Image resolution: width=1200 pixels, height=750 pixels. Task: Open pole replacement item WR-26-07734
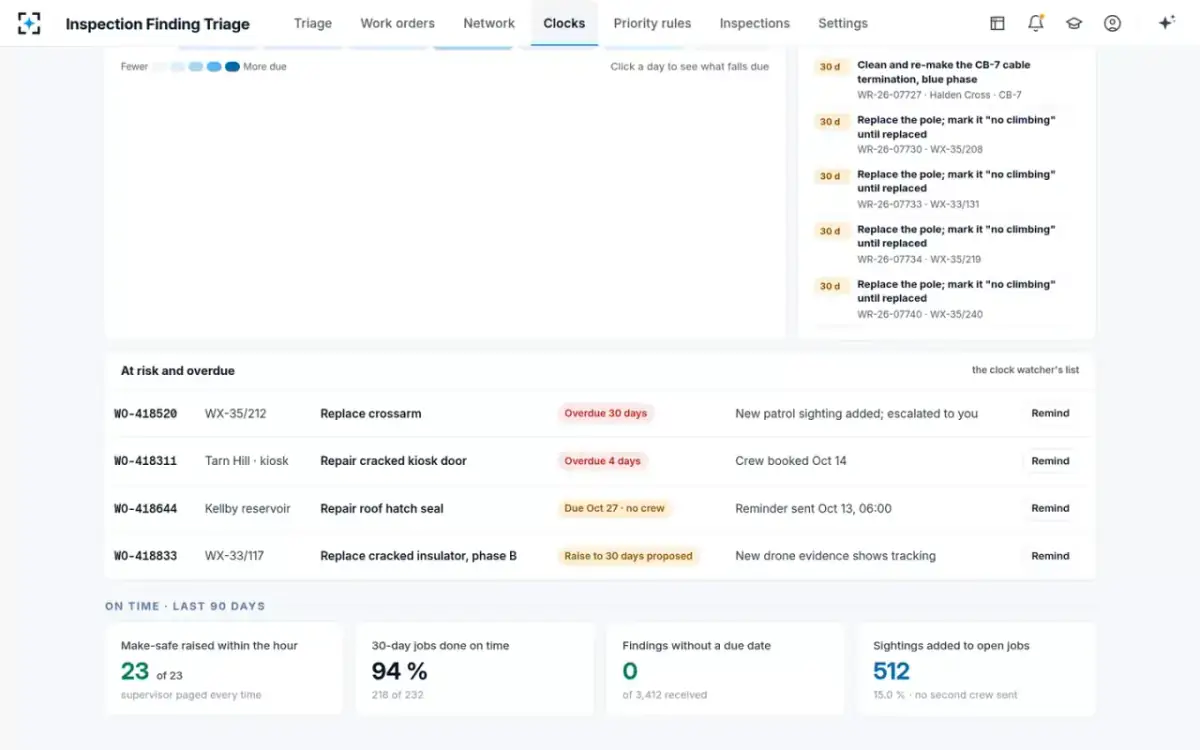[x=946, y=244]
